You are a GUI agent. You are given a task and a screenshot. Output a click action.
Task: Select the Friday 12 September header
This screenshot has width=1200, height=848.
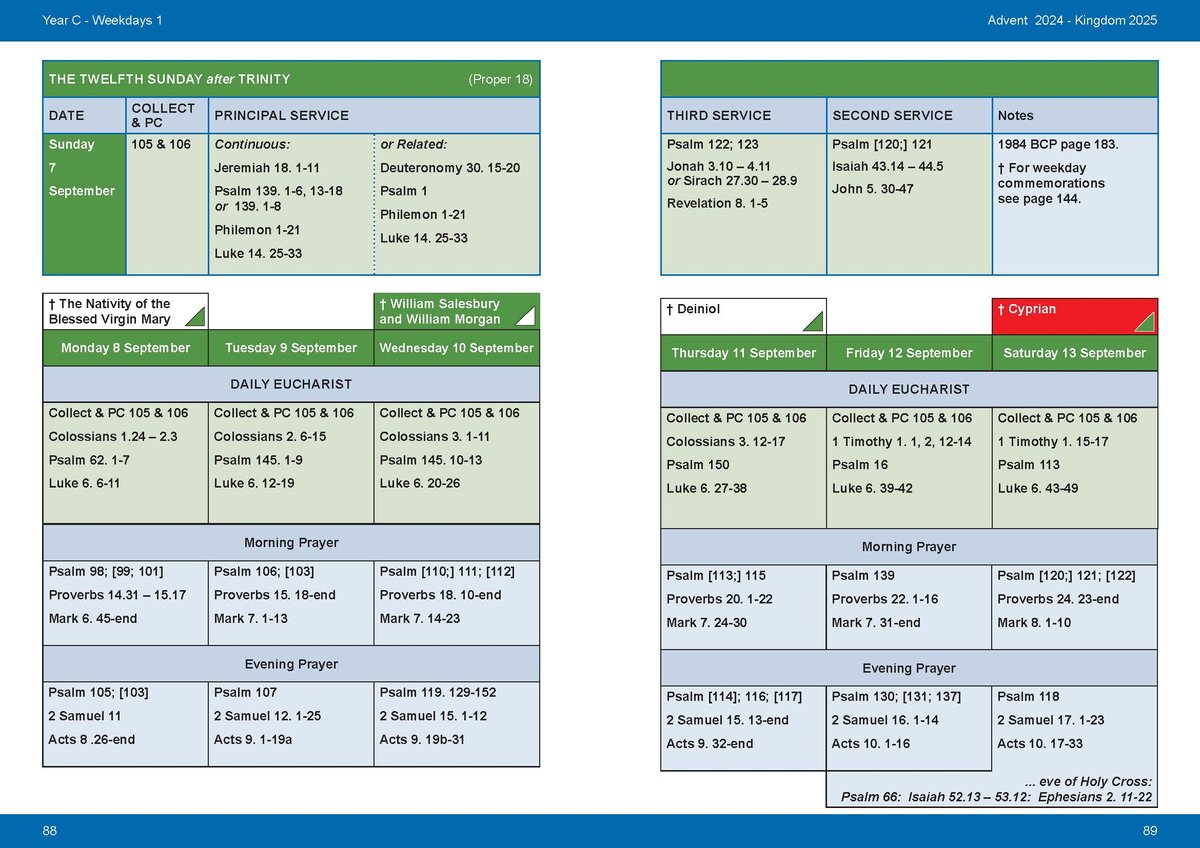point(909,353)
